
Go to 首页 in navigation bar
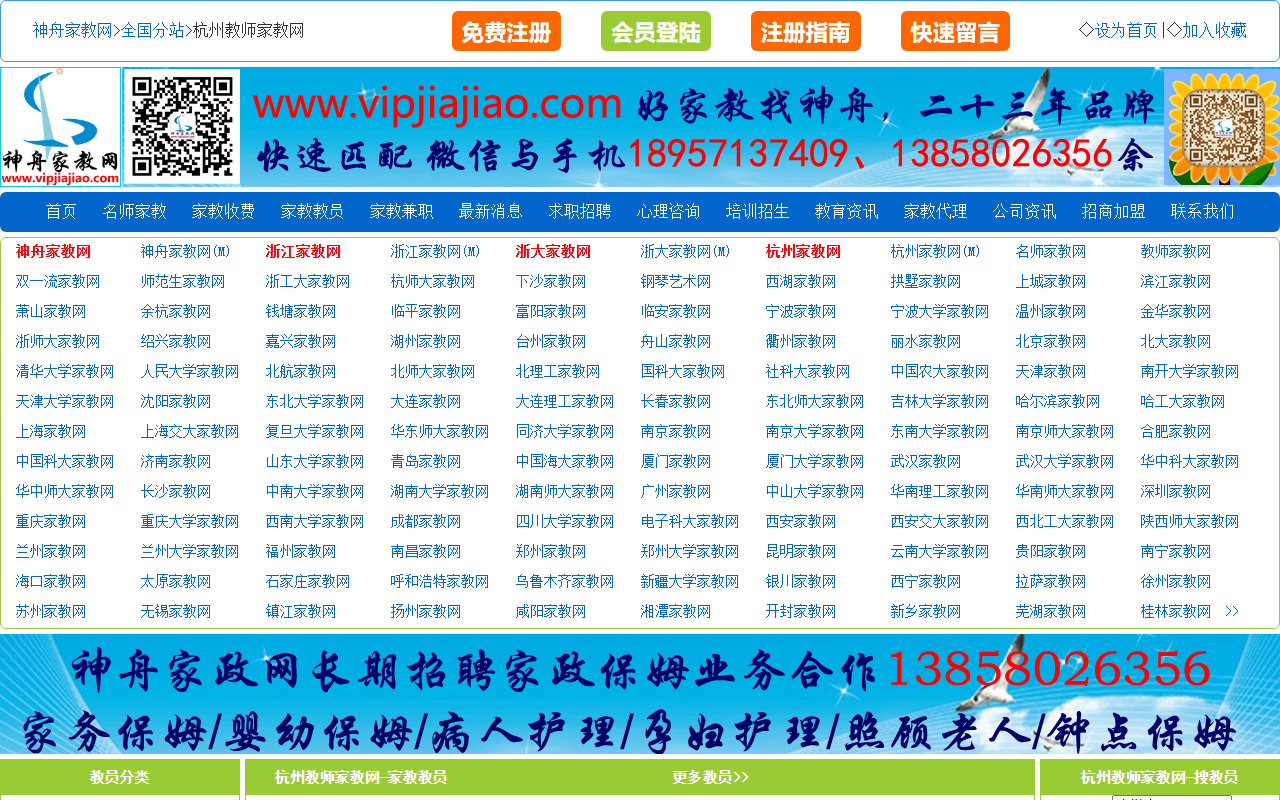tap(61, 211)
